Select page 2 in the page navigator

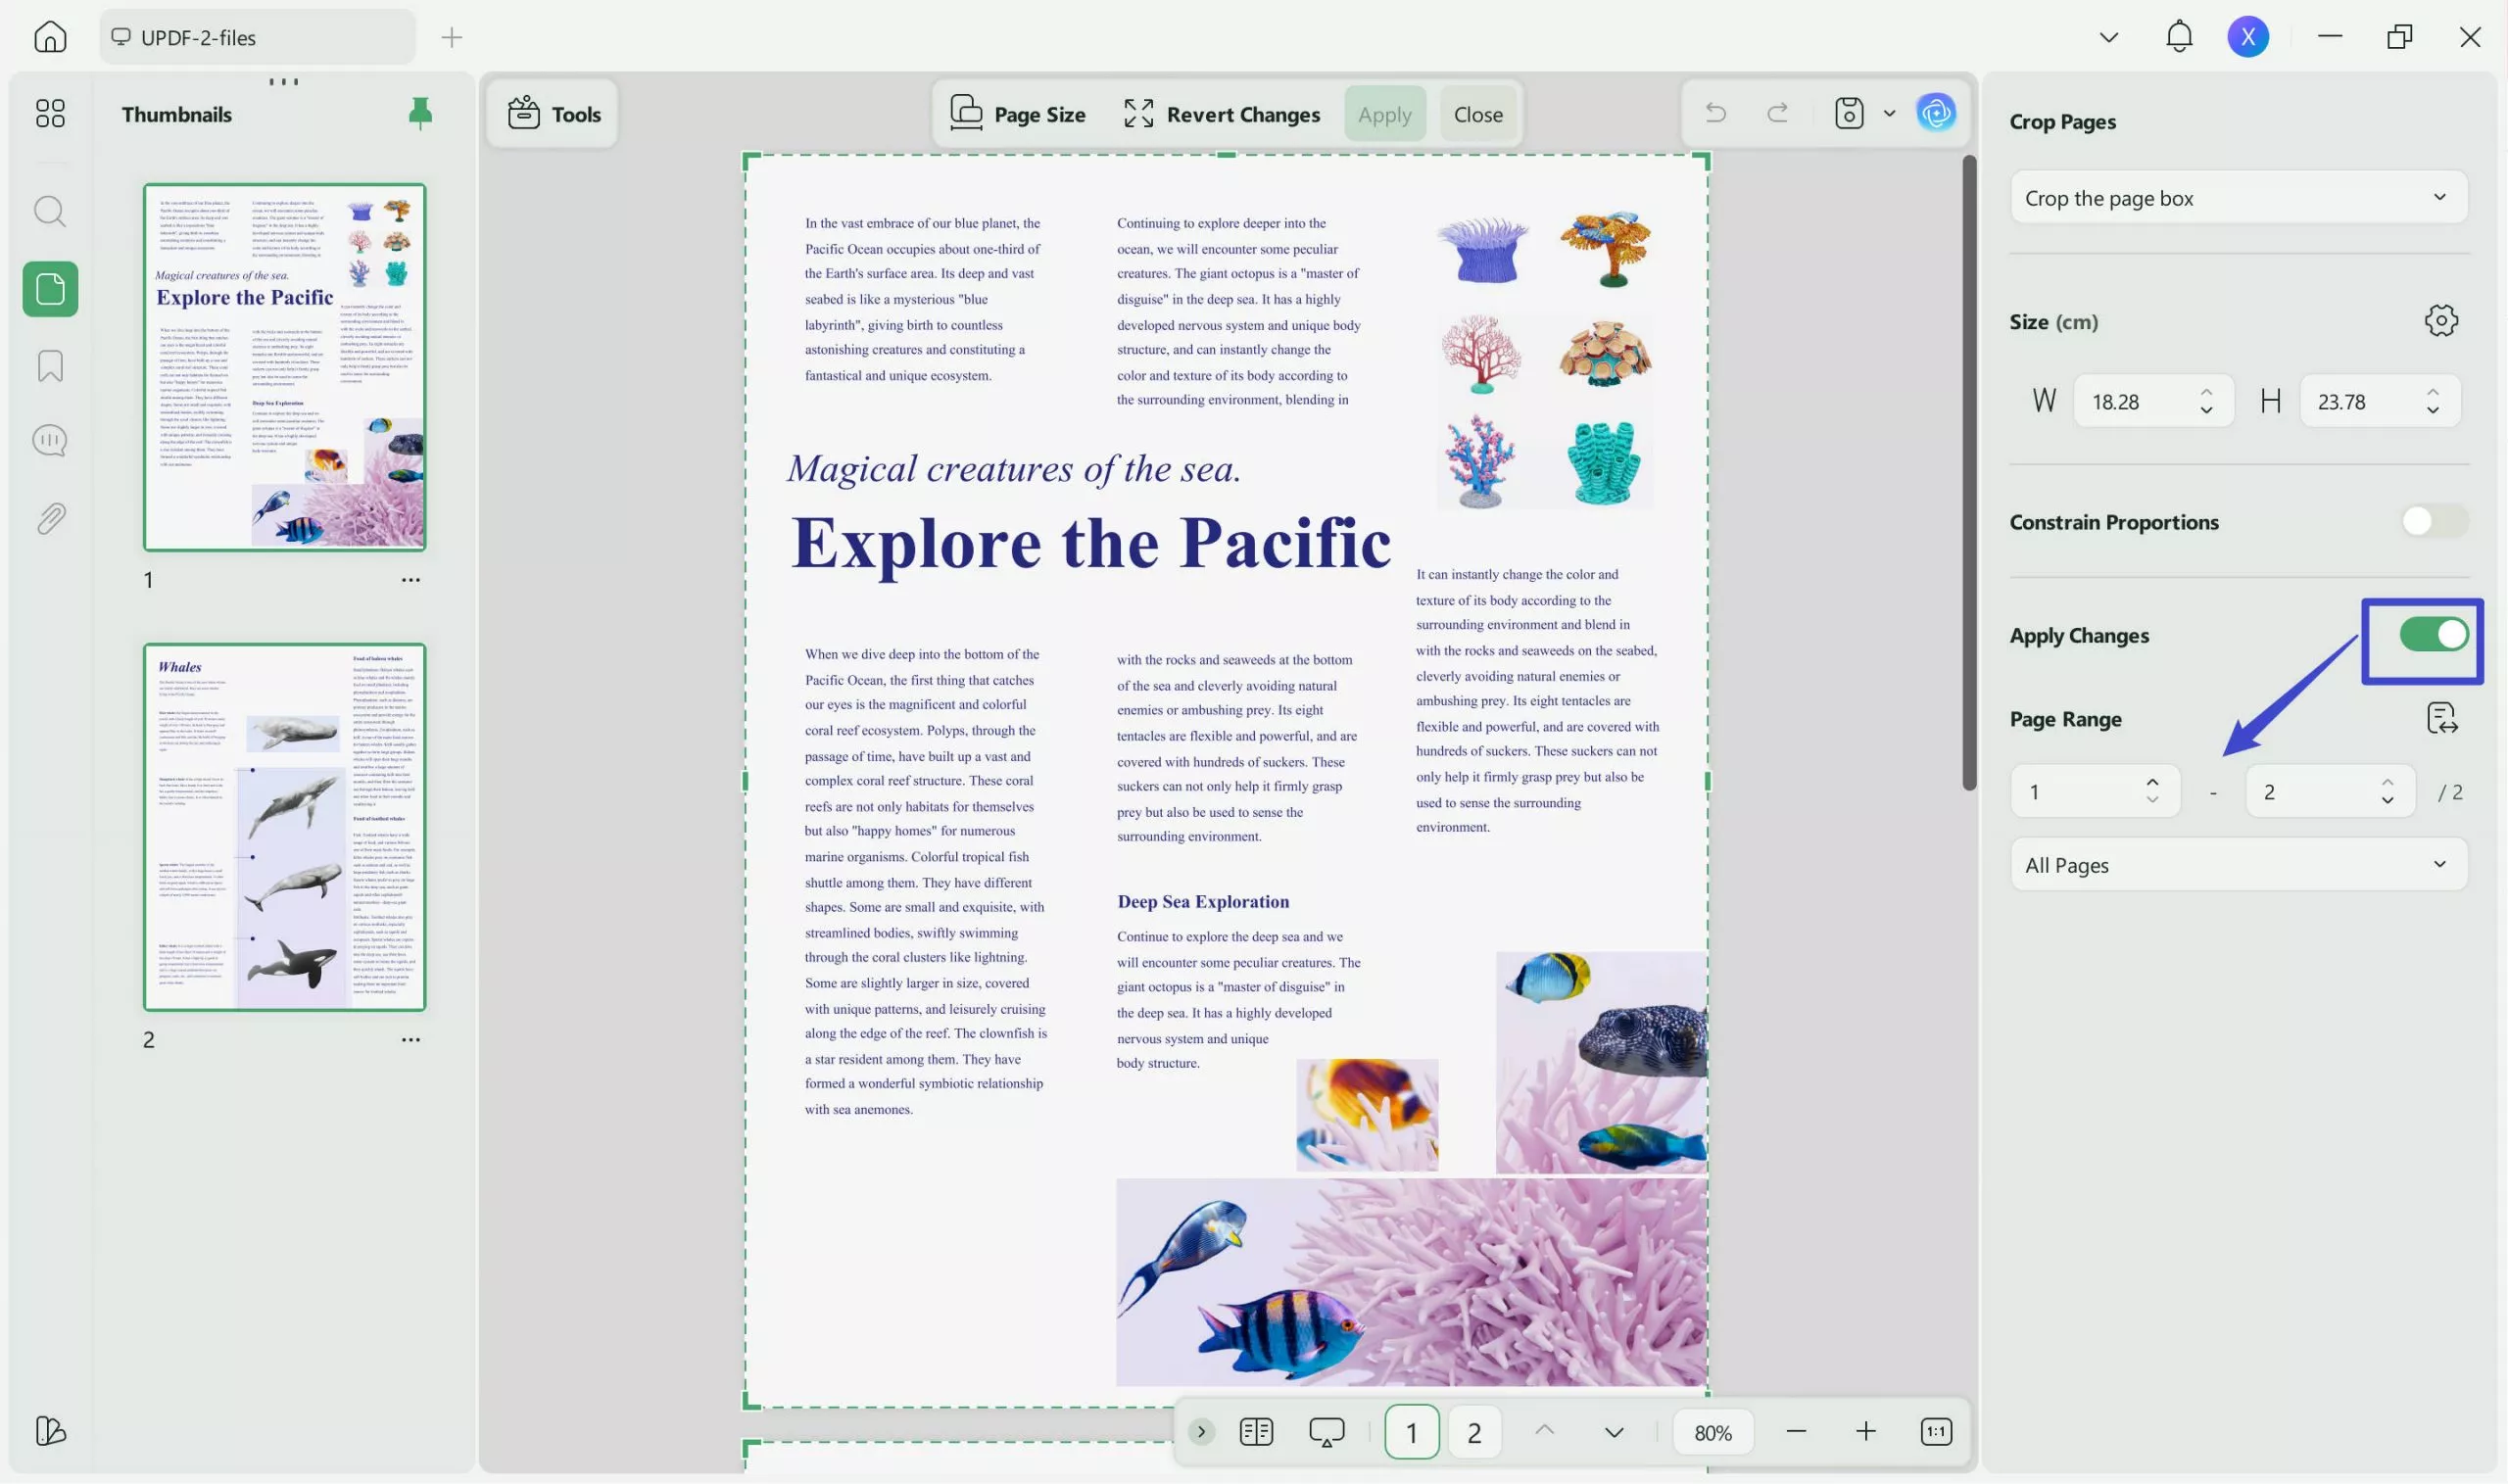pyautogui.click(x=1474, y=1431)
